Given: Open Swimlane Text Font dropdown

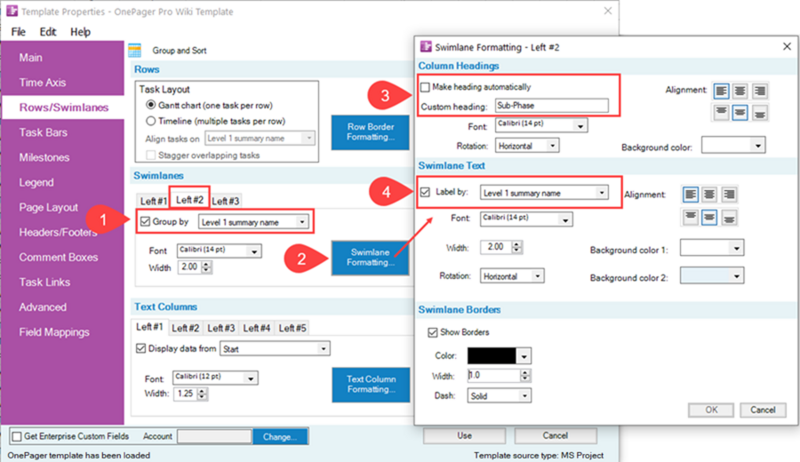Looking at the screenshot, I should pyautogui.click(x=527, y=219).
